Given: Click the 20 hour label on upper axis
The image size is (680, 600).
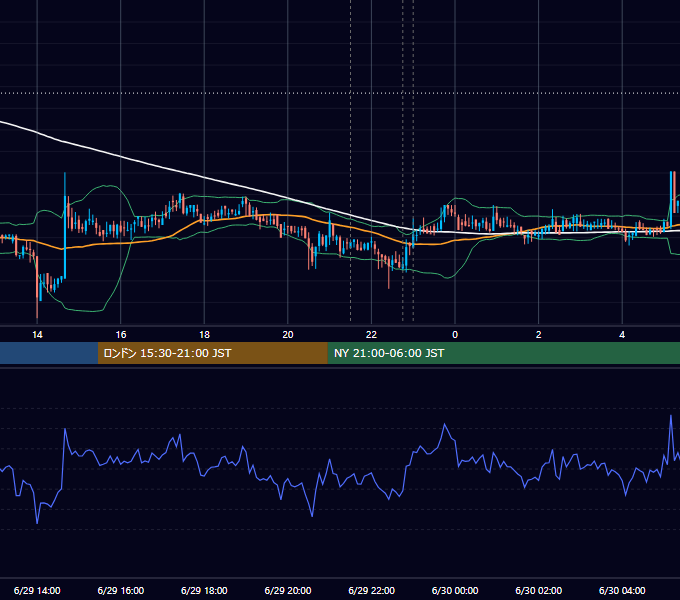Looking at the screenshot, I should 288,335.
